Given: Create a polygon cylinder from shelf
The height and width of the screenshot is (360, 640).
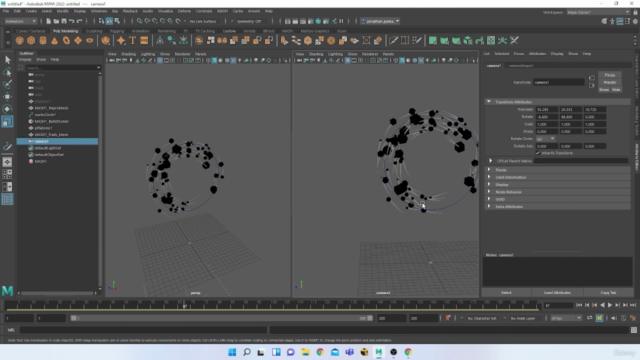Looking at the screenshot, I should (x=43, y=40).
